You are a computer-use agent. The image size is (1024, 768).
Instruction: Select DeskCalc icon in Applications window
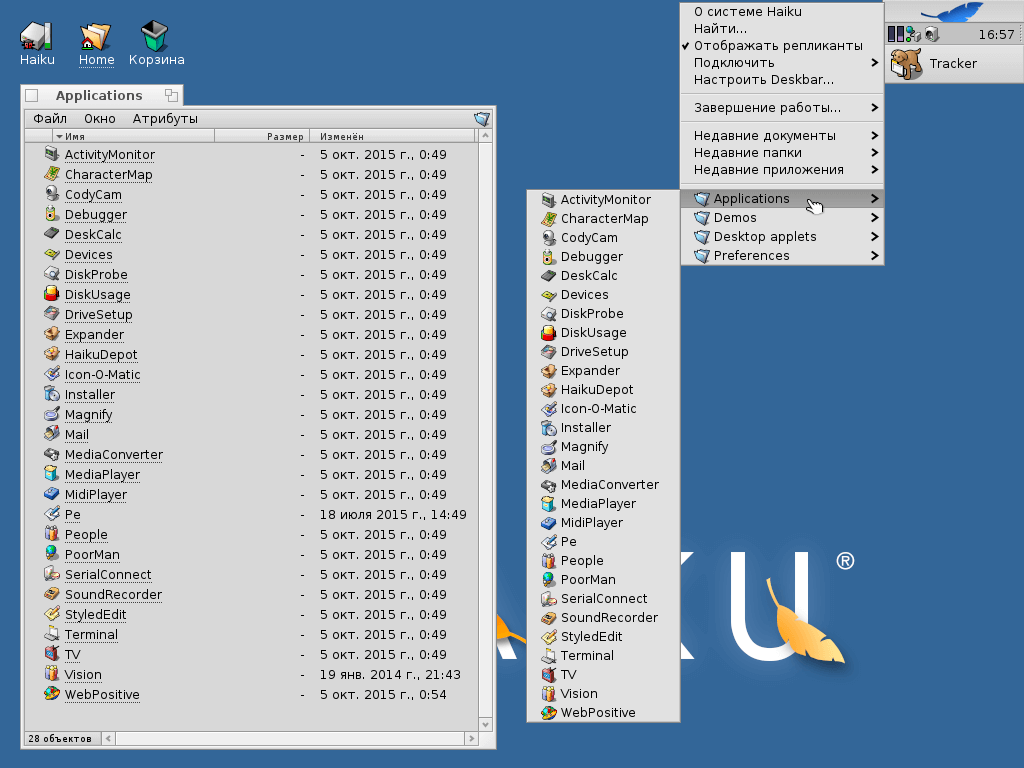point(52,234)
